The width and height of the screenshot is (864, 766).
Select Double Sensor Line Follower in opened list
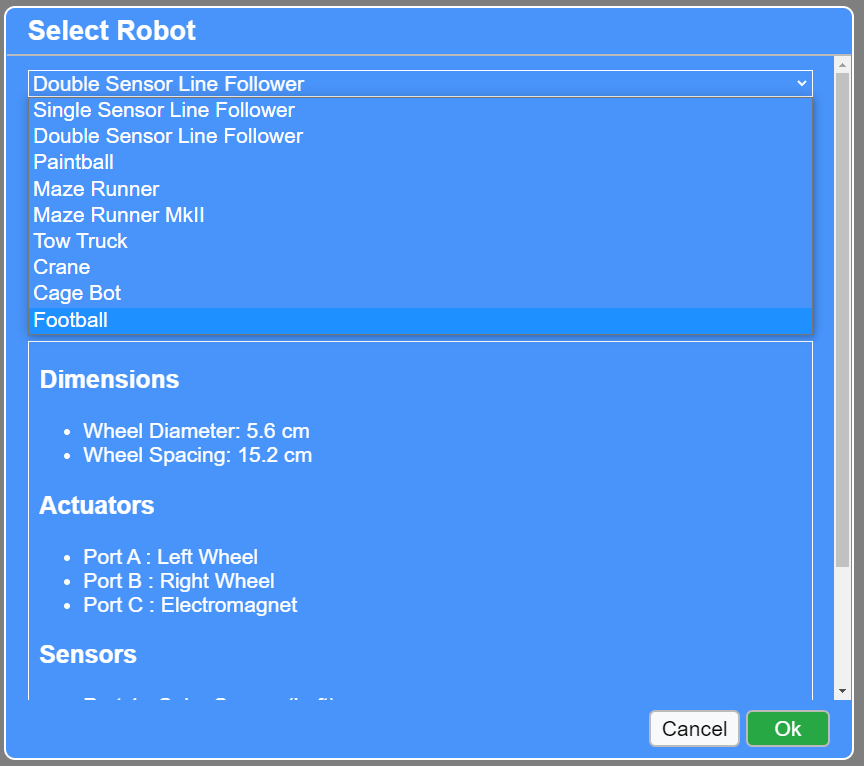tap(168, 136)
